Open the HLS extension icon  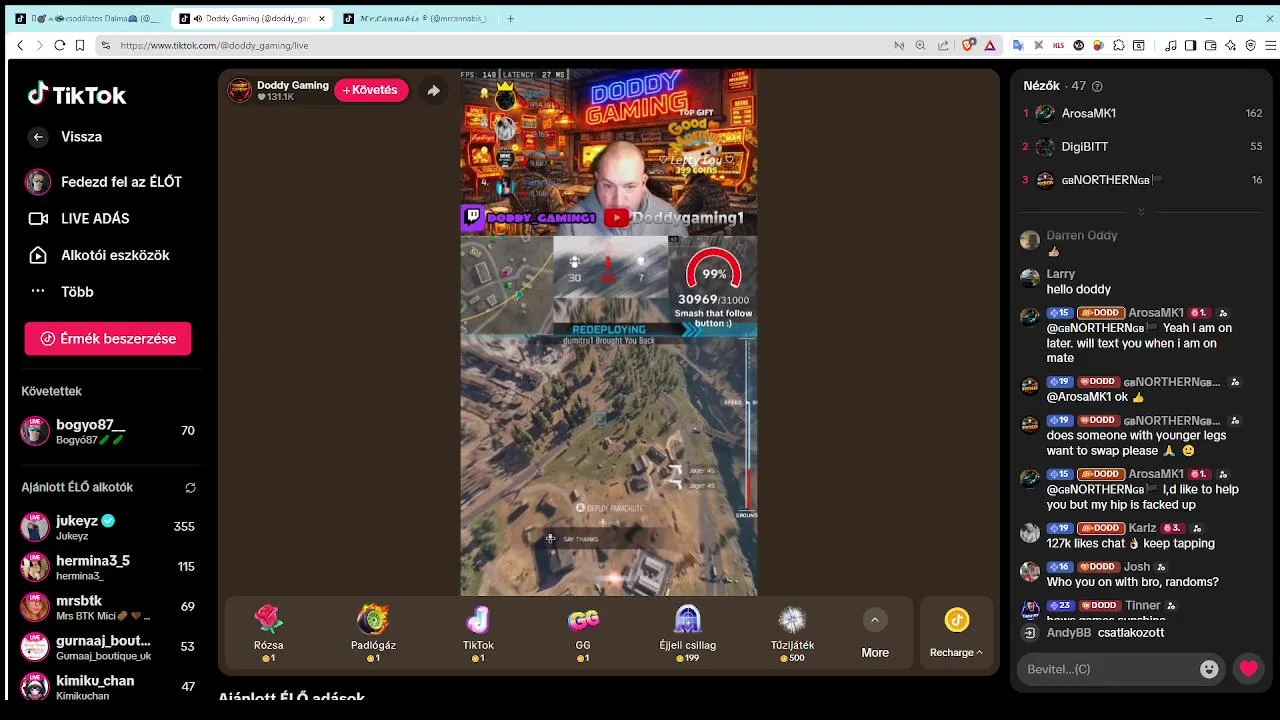pos(1059,45)
